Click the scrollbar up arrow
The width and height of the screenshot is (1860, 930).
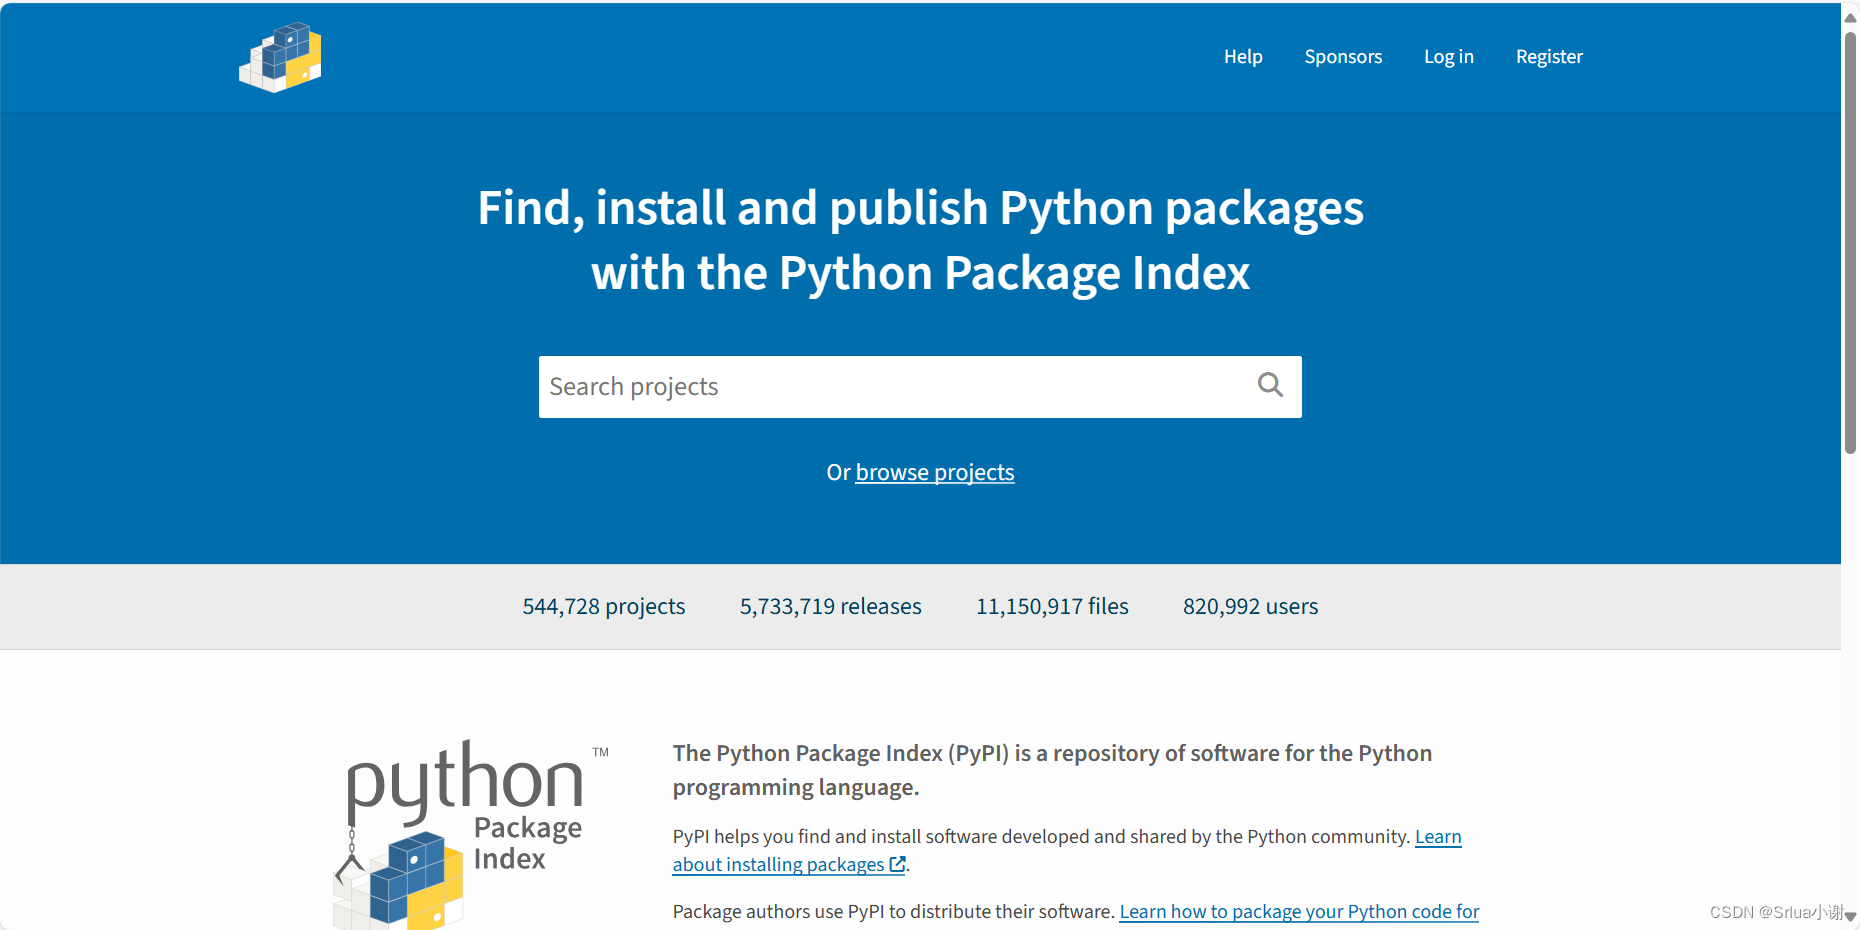pyautogui.click(x=1851, y=17)
